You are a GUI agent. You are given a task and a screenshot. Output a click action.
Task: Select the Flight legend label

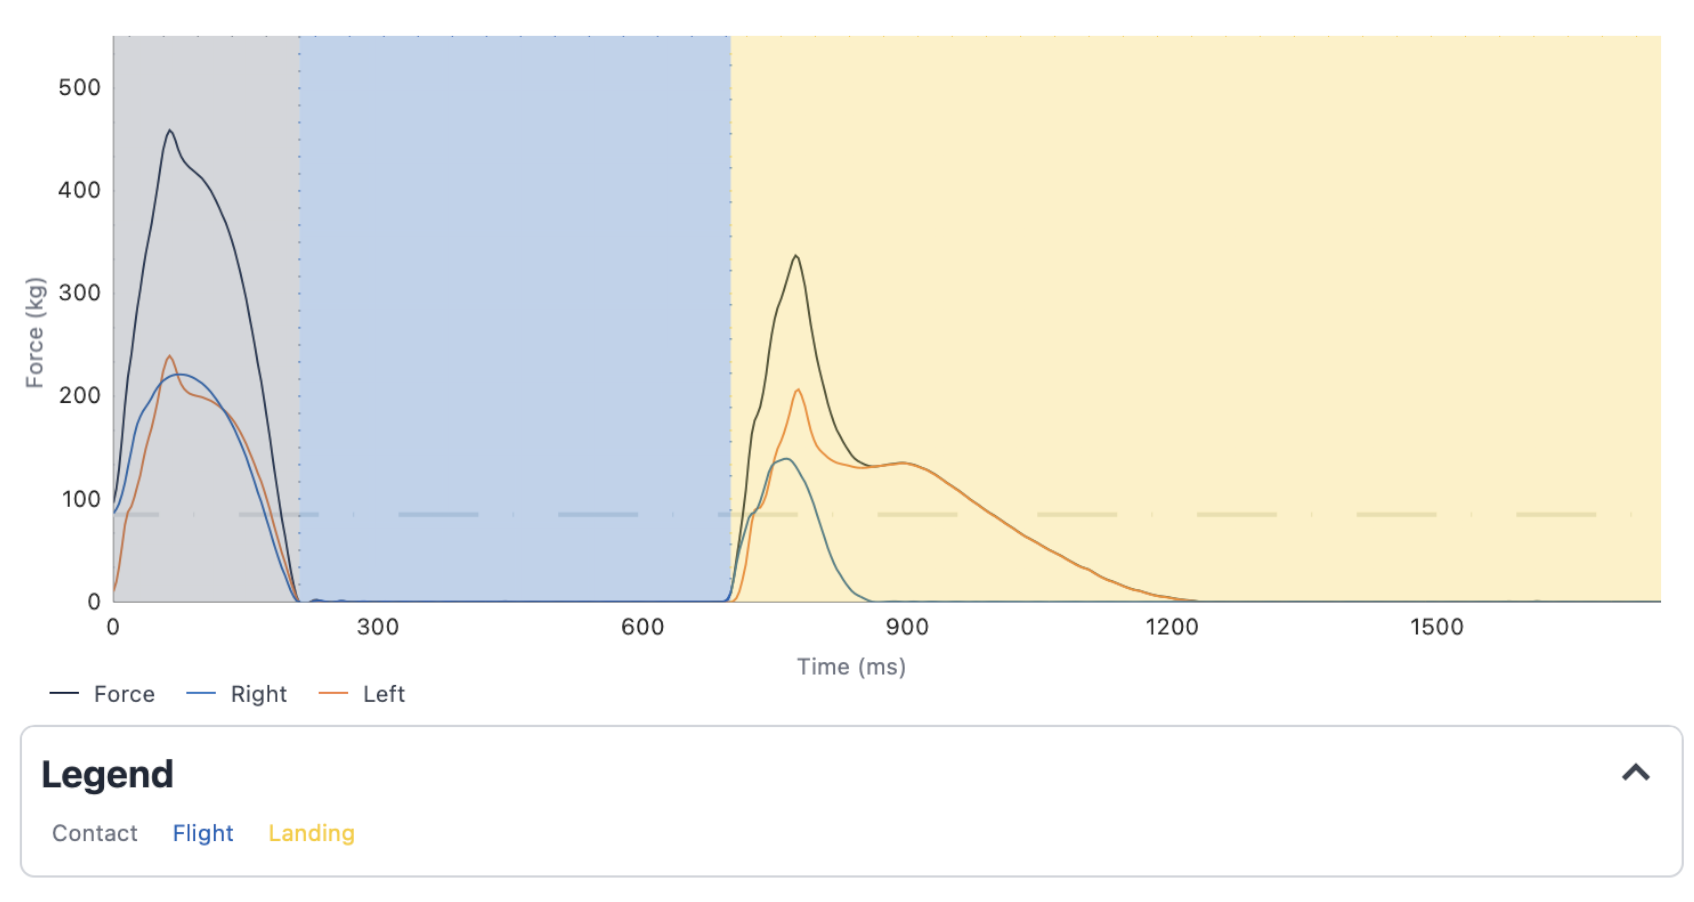(x=203, y=833)
